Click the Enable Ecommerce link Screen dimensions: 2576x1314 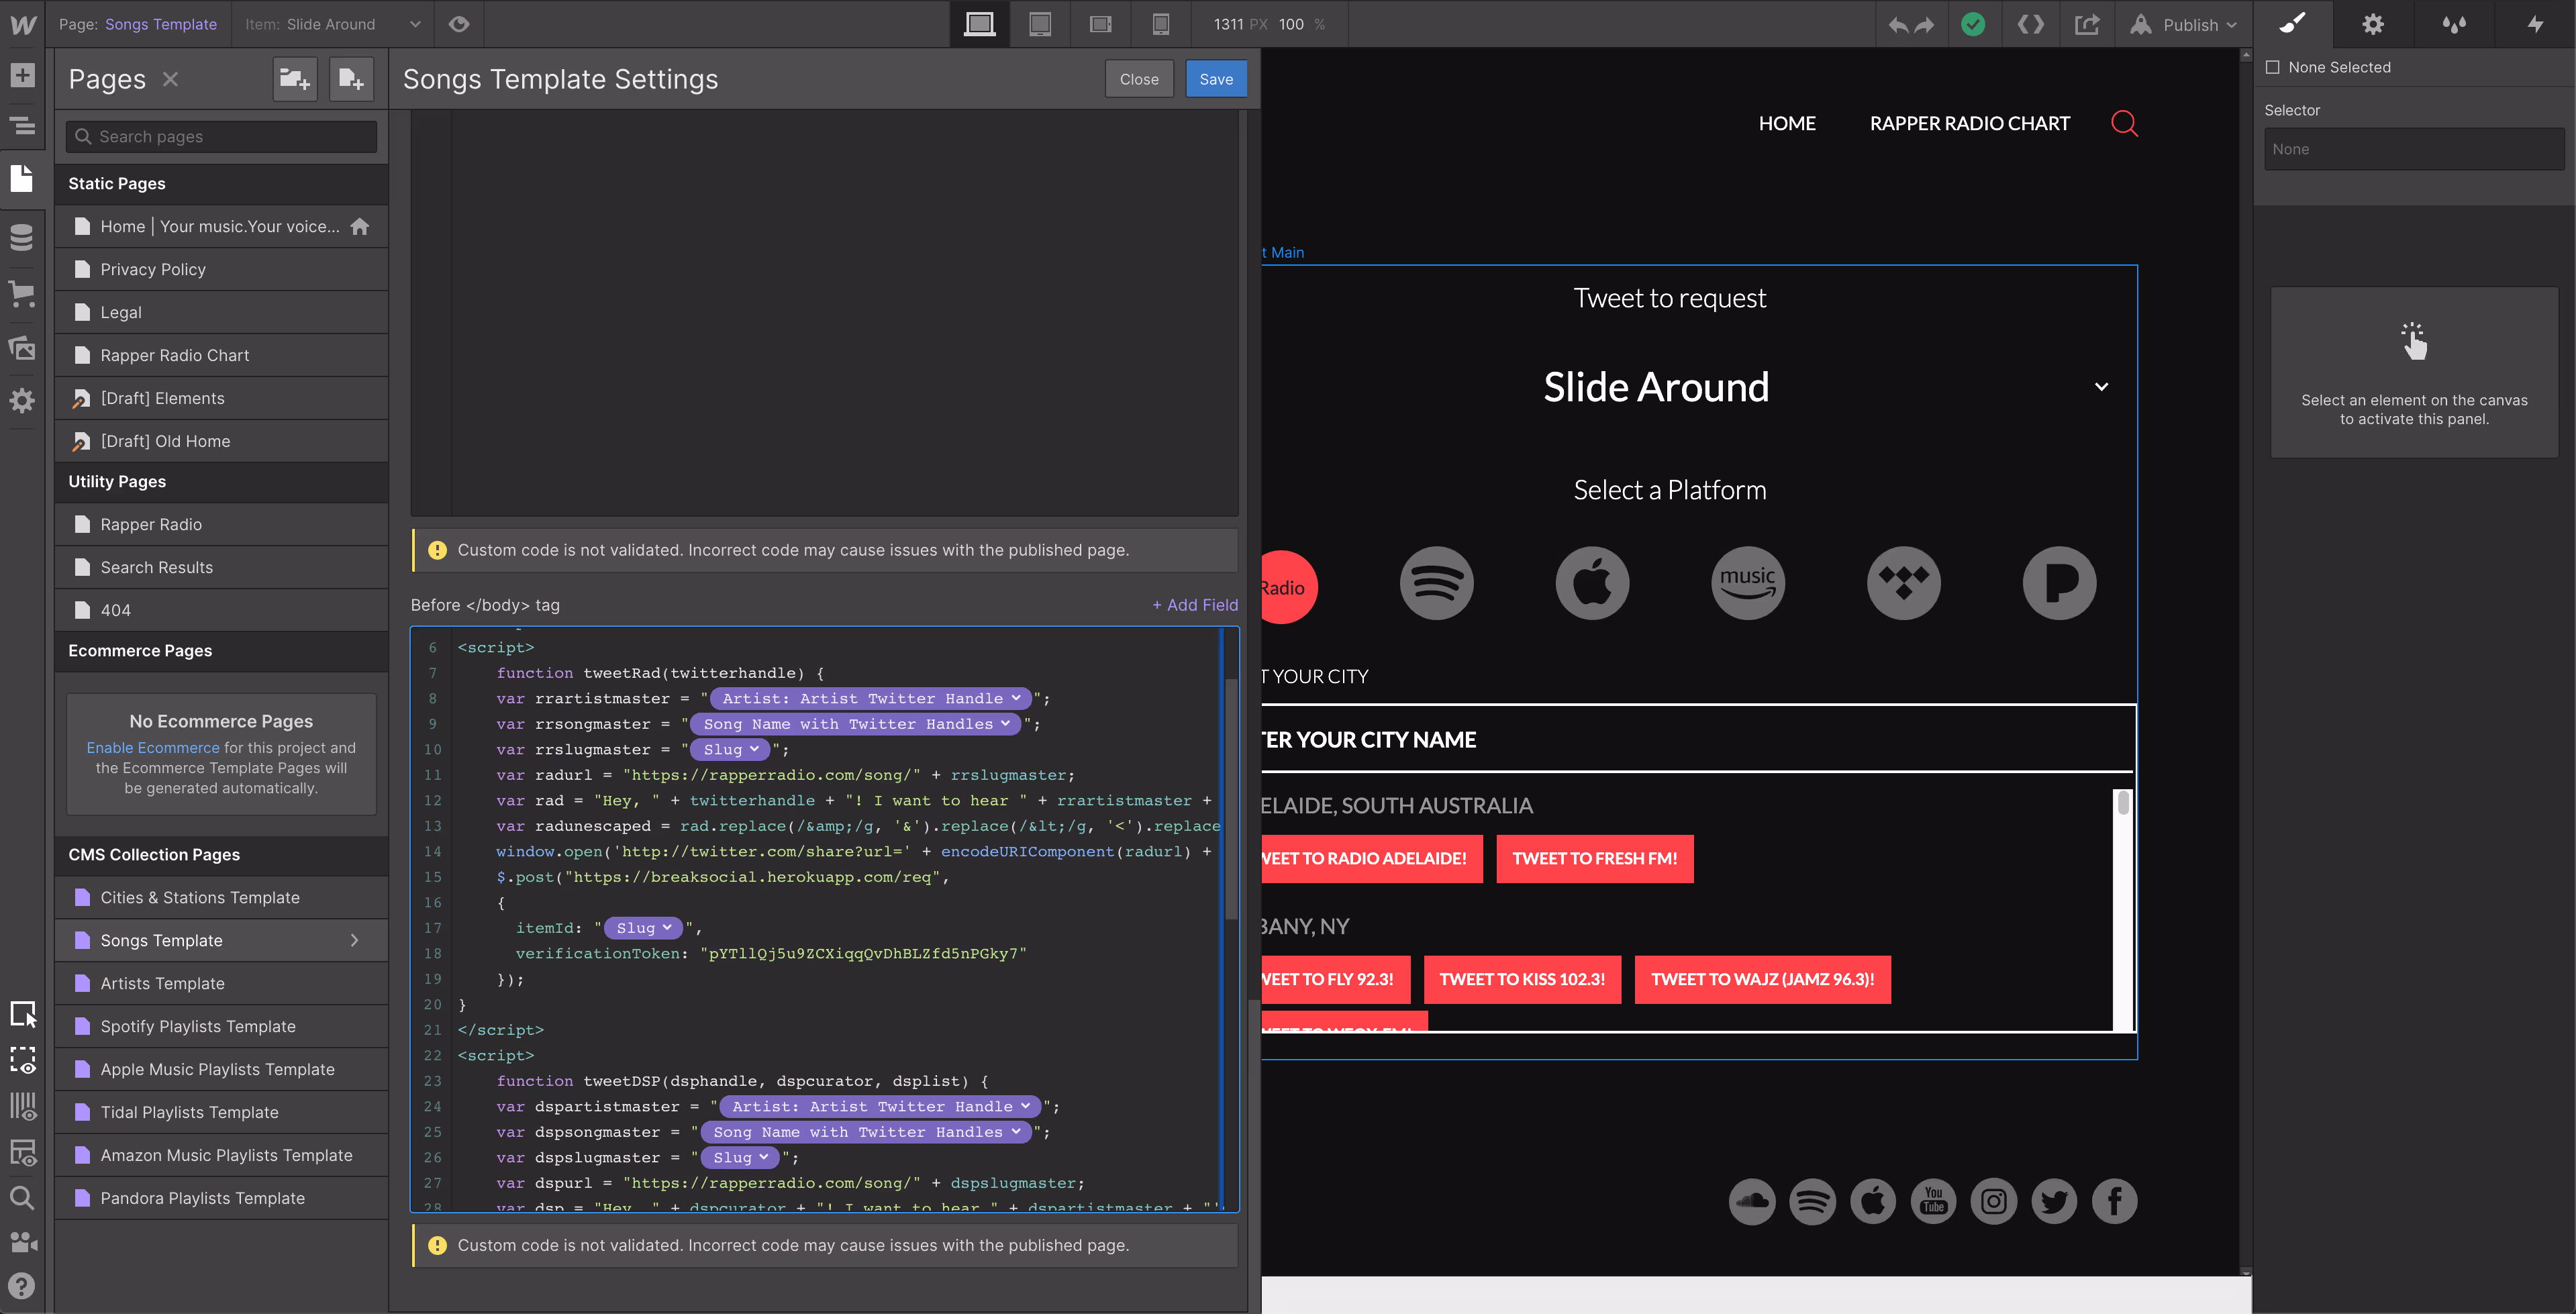(153, 747)
